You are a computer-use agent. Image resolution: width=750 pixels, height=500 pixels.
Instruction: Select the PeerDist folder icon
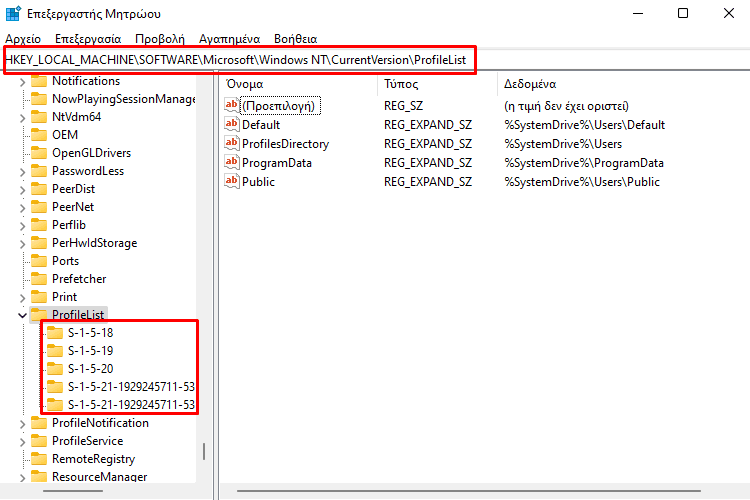39,189
